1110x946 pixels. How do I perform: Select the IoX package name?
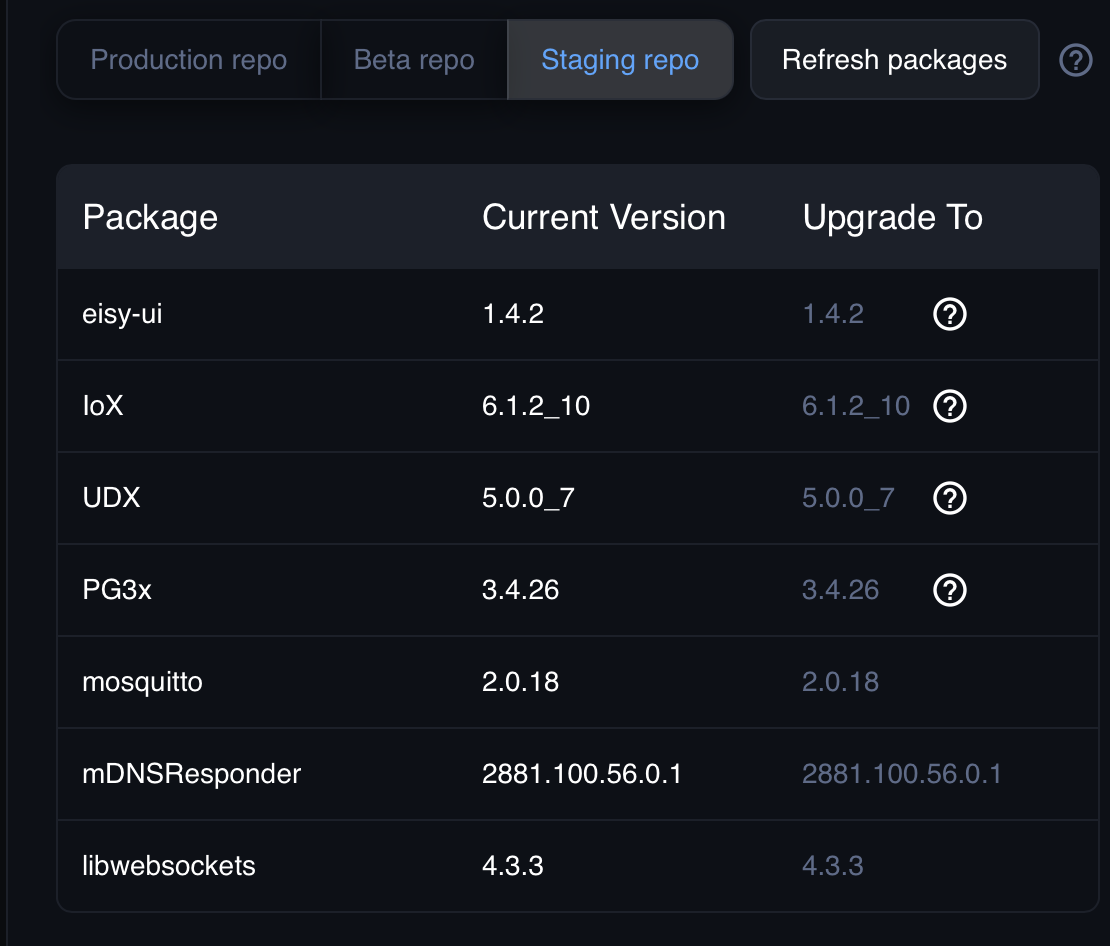tap(103, 406)
